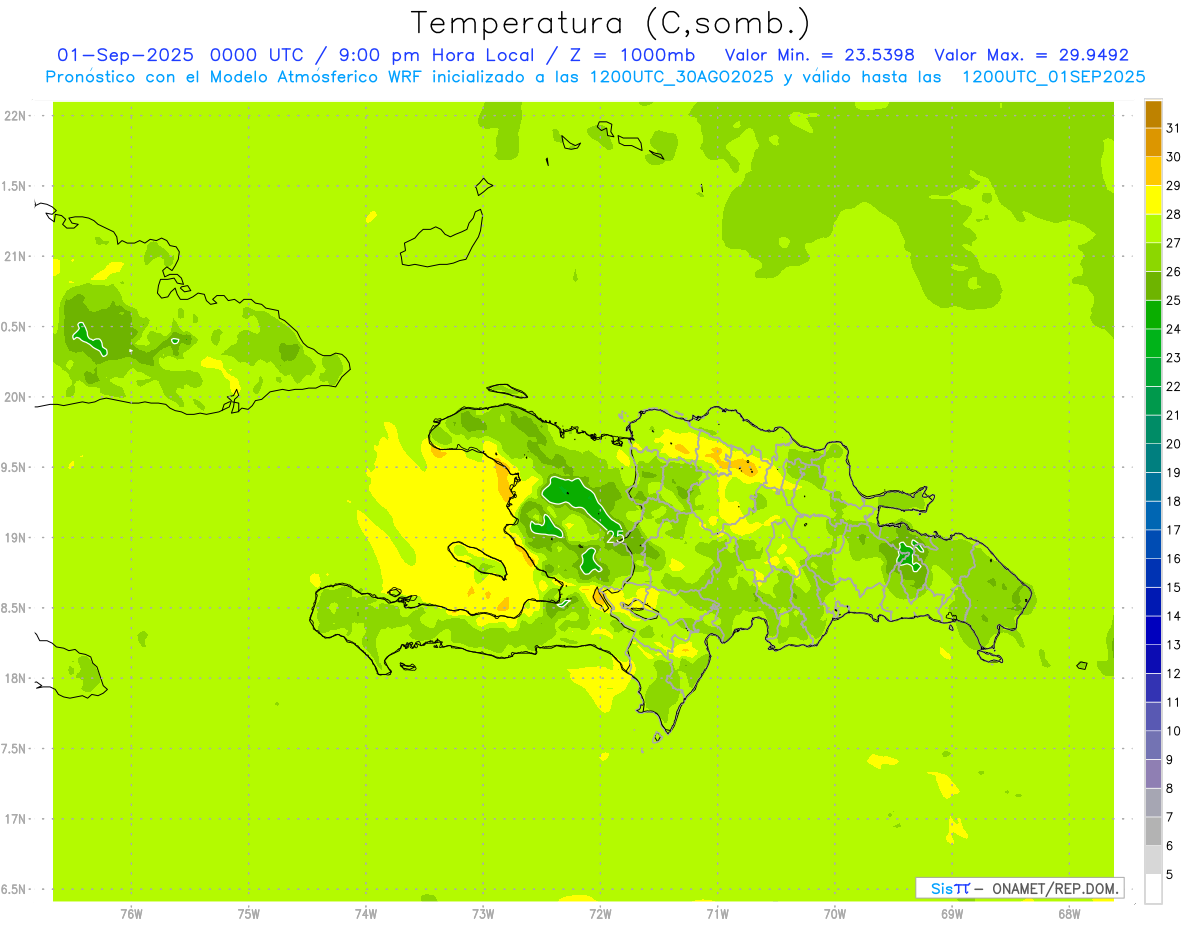Click the "68W" longitude axis label

(1069, 914)
